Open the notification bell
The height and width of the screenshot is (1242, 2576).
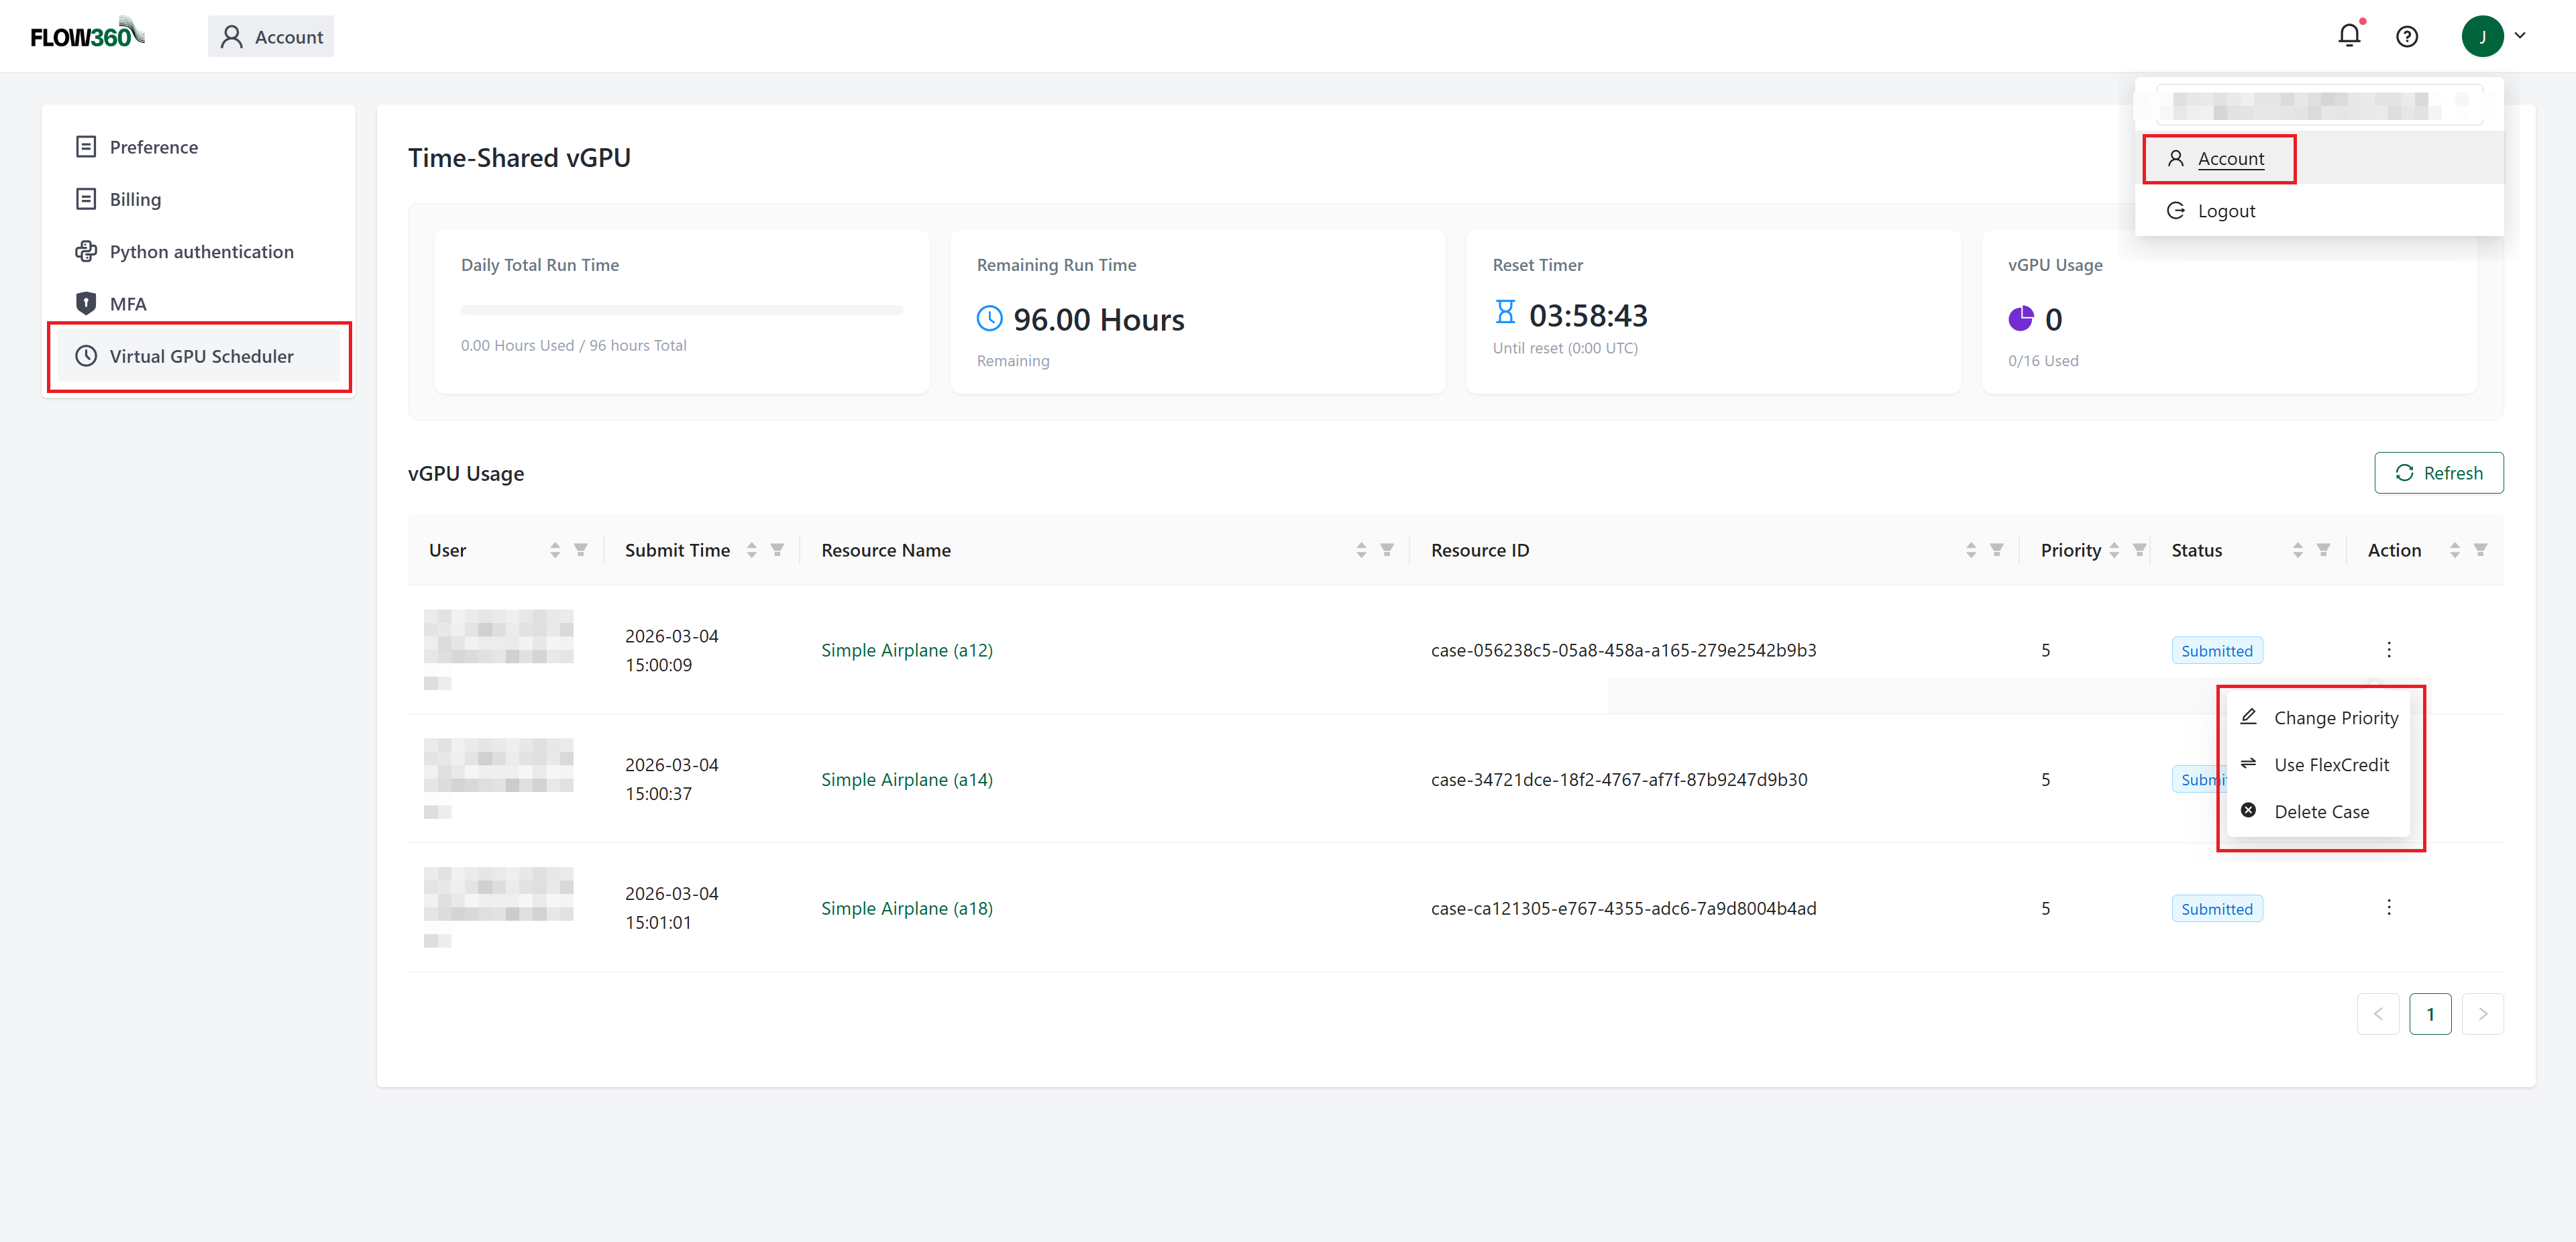point(2349,35)
